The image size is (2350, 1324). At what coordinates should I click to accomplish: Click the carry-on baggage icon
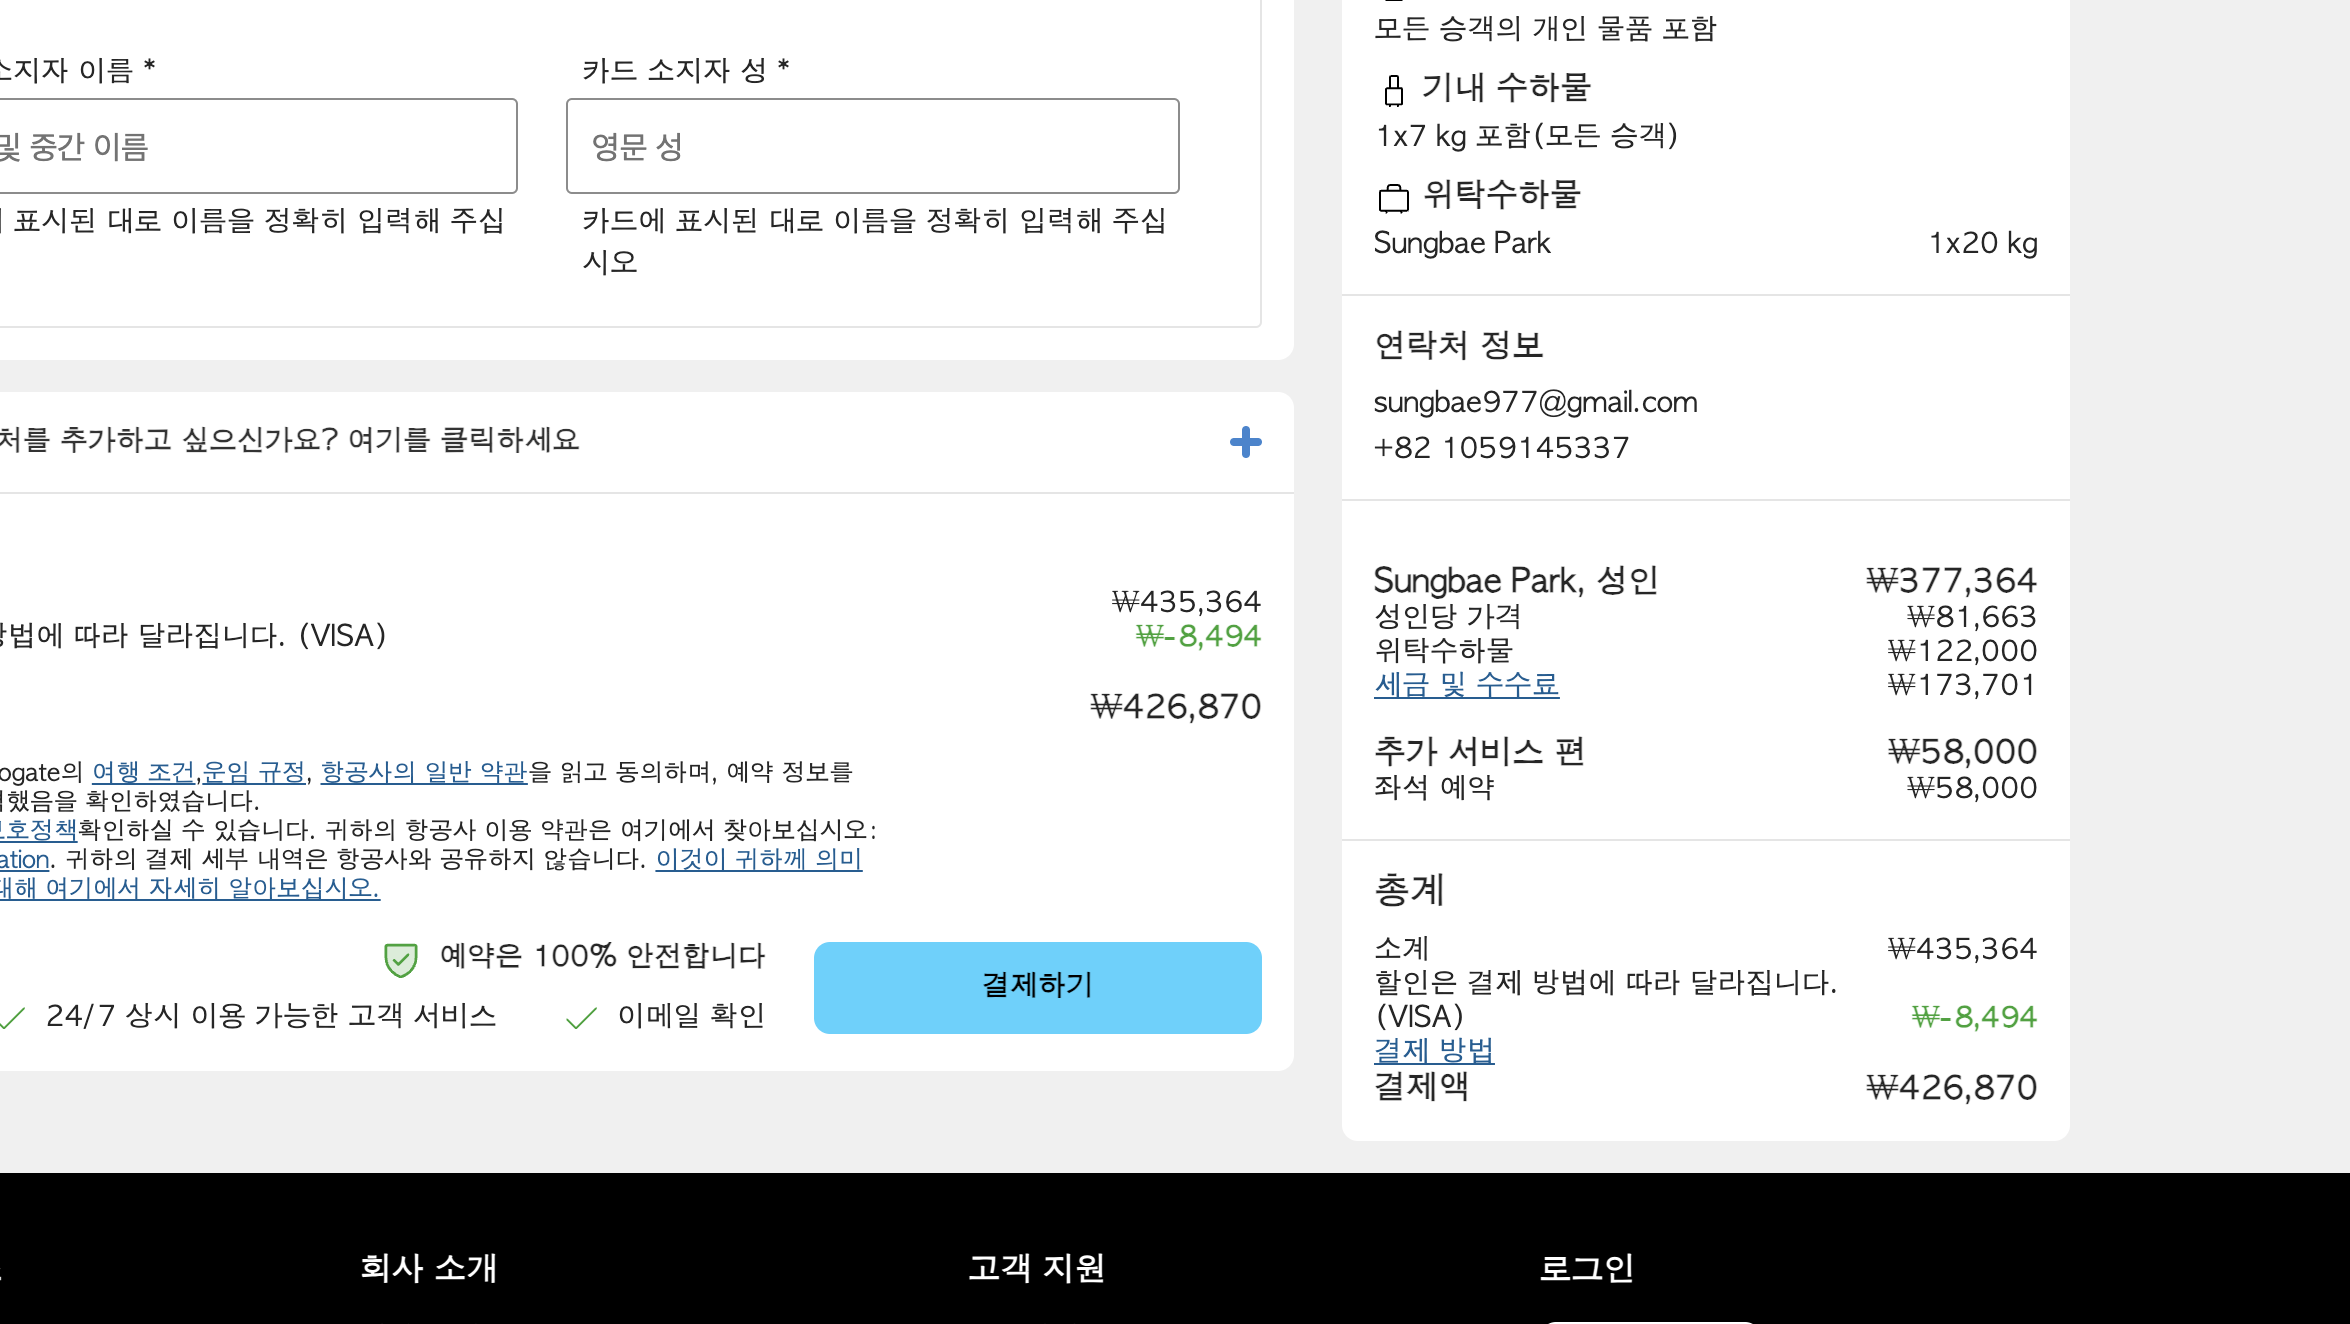click(1393, 90)
